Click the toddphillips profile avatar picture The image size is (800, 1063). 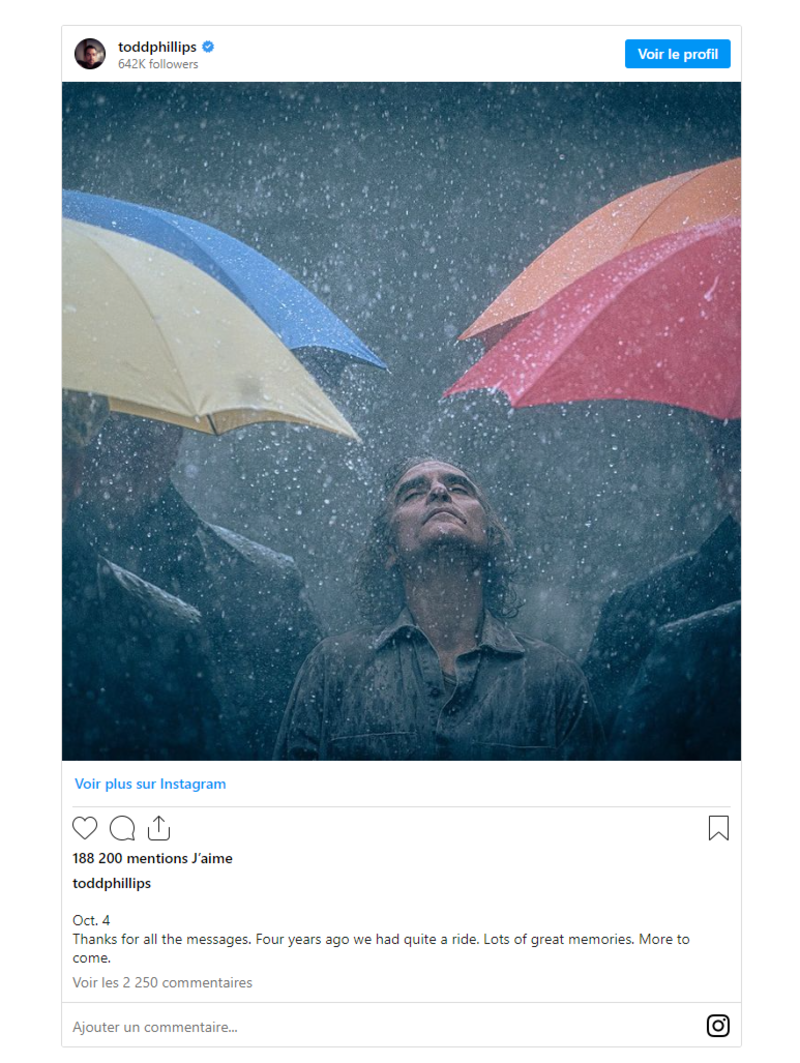tap(90, 54)
